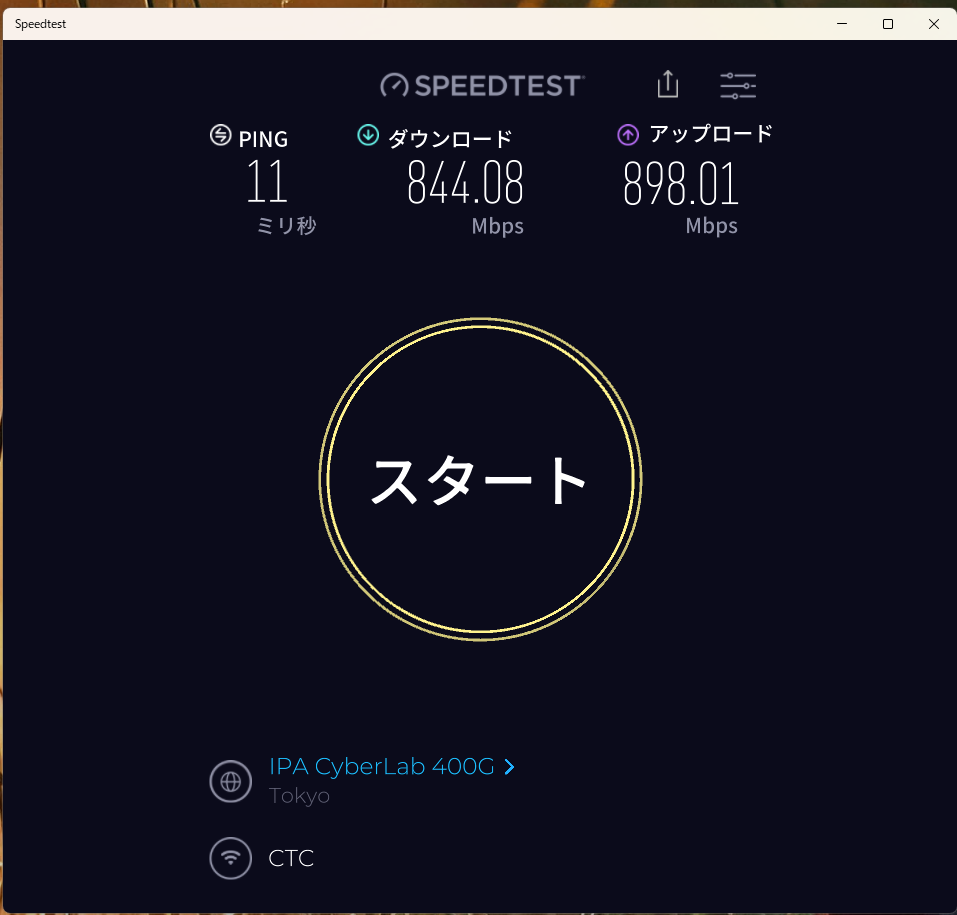This screenshot has height=915, width=957.
Task: Open connection options via the sliders control
Action: [737, 85]
